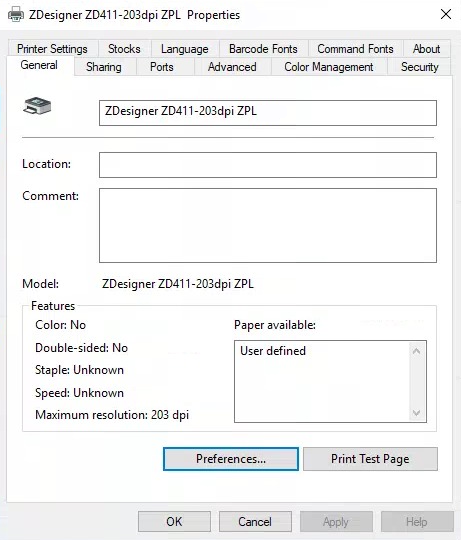Click the Print Test Page button

click(370, 459)
